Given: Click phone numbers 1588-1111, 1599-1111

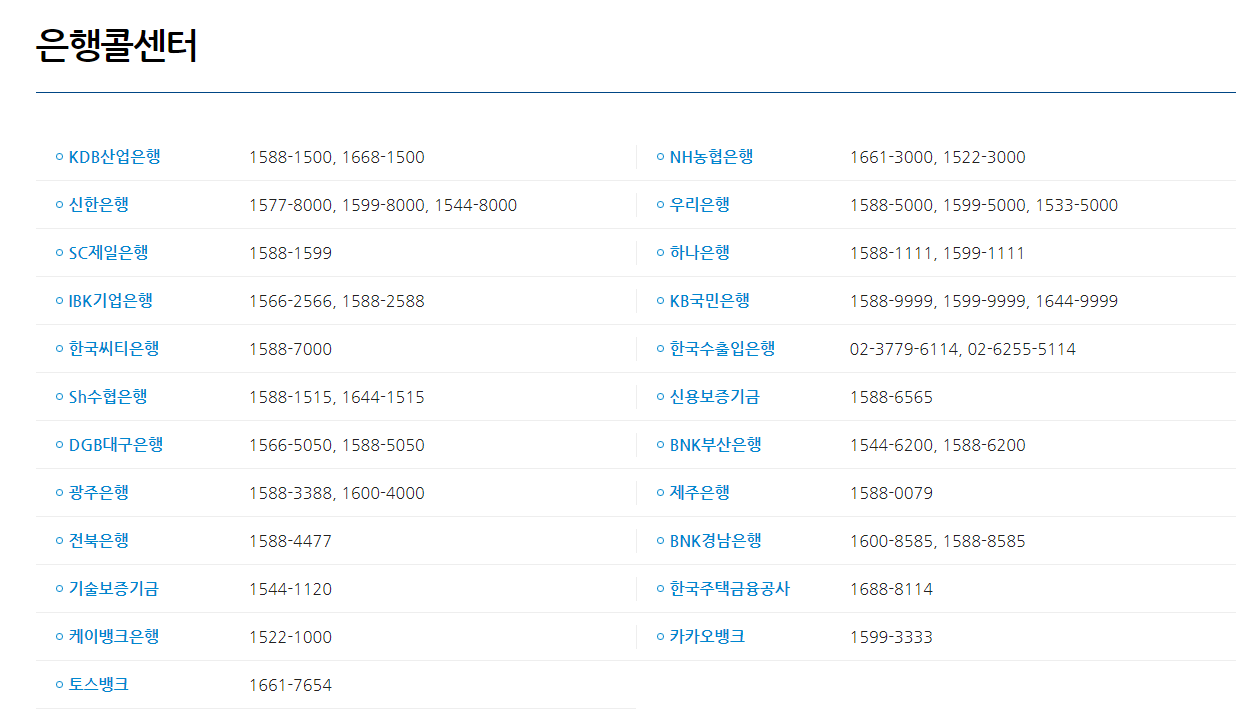Looking at the screenshot, I should pyautogui.click(x=937, y=253).
